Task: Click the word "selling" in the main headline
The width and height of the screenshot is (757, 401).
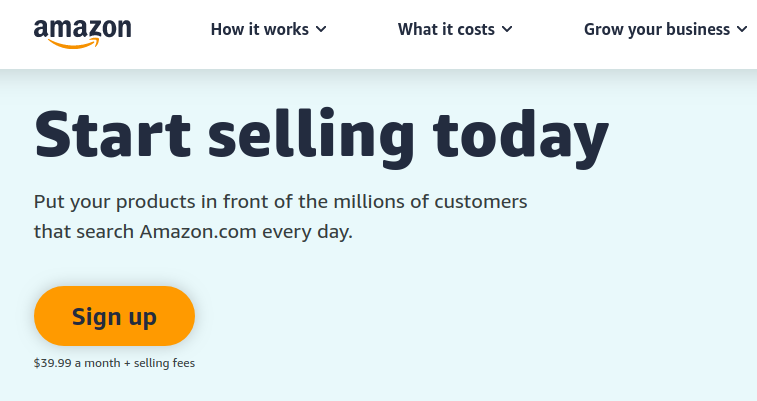Action: (311, 138)
